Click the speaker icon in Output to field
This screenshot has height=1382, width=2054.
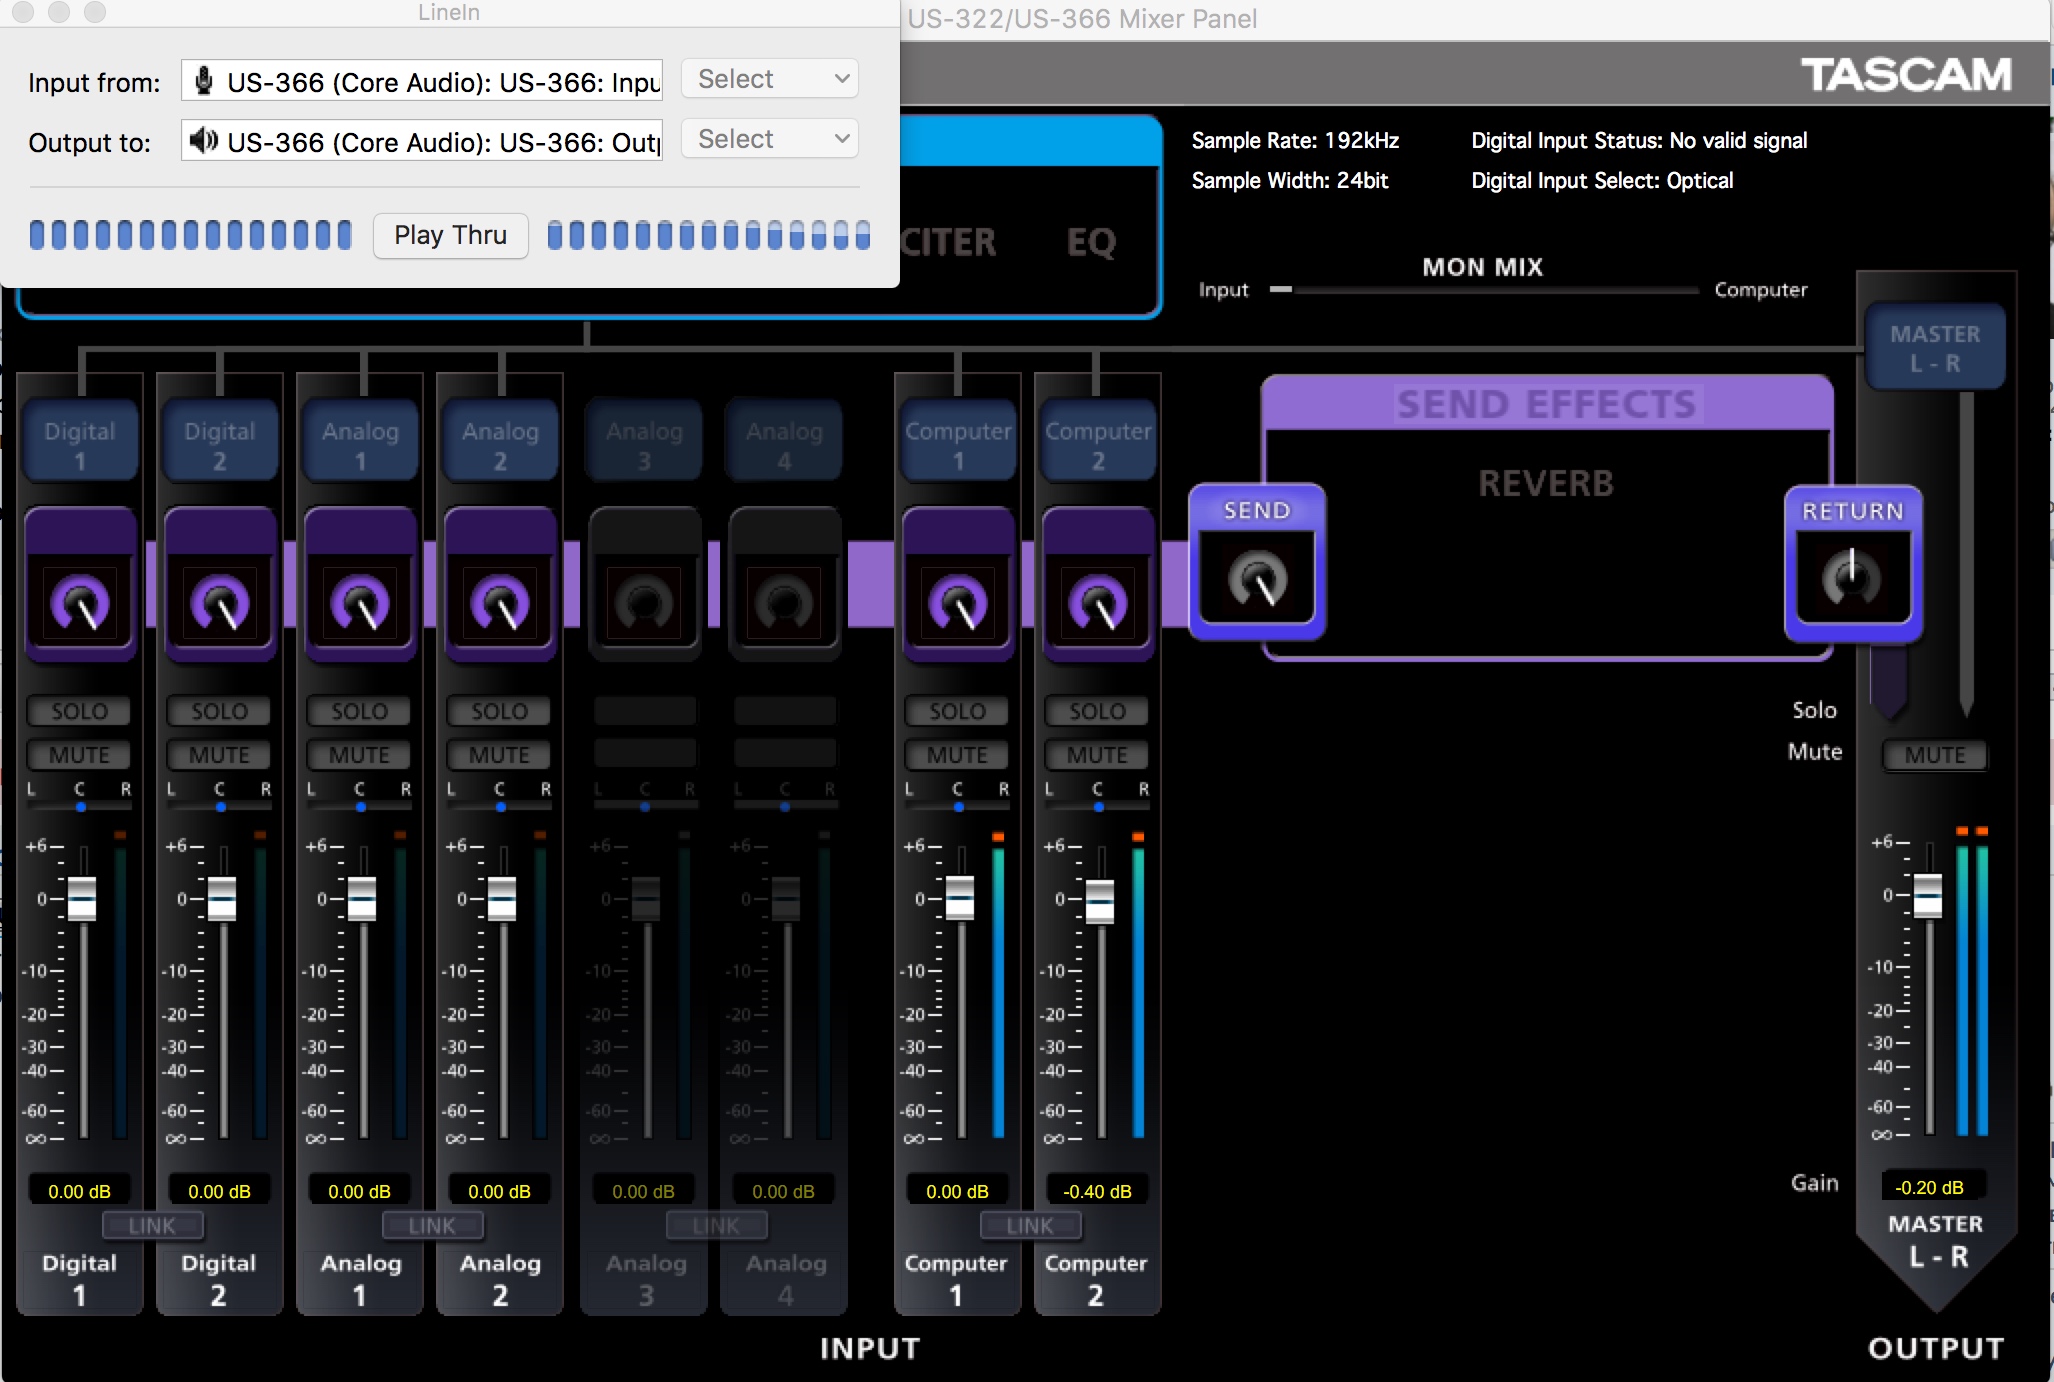[204, 141]
